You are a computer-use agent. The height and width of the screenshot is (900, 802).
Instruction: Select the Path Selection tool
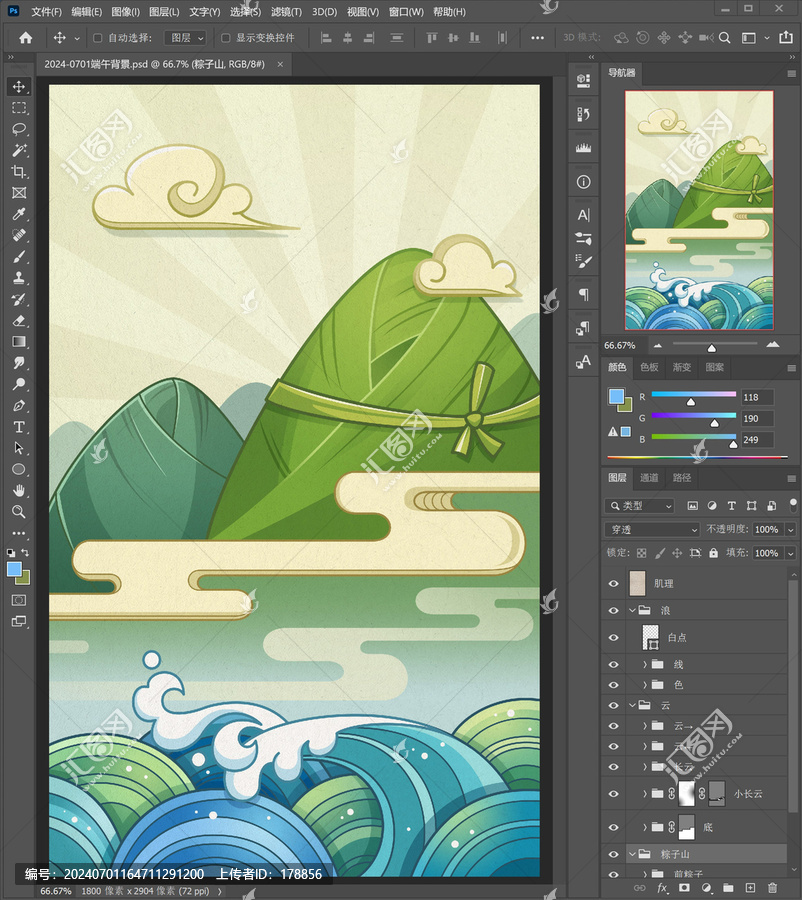(x=19, y=448)
